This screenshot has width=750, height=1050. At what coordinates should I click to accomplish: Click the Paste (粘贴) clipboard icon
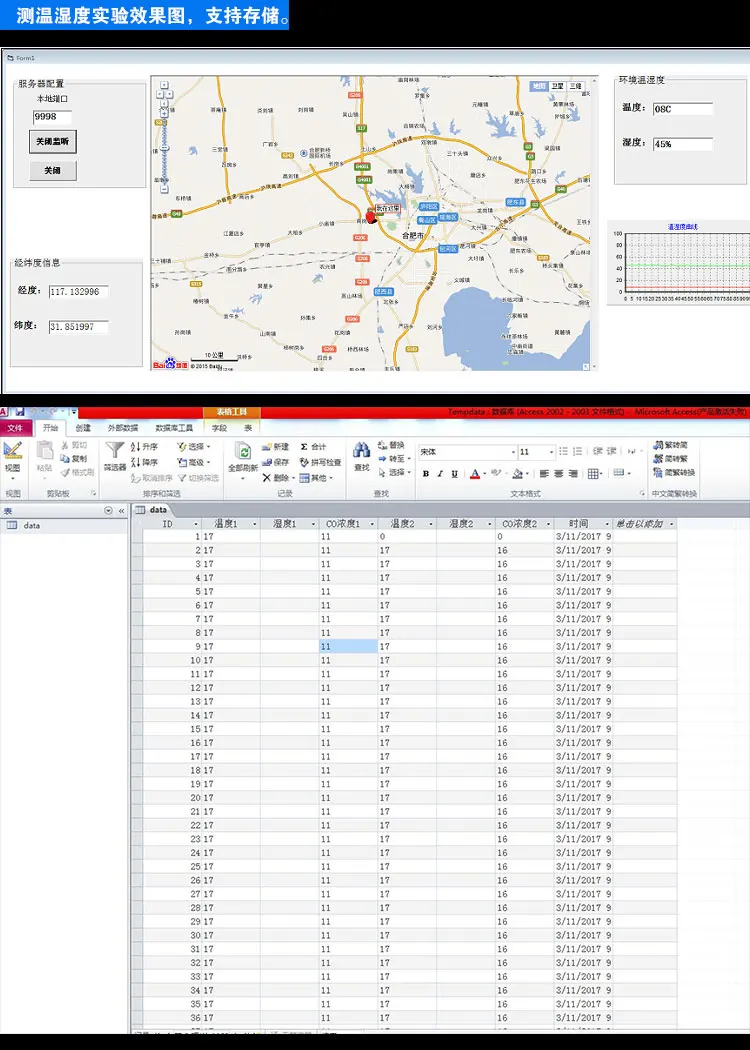click(x=44, y=451)
